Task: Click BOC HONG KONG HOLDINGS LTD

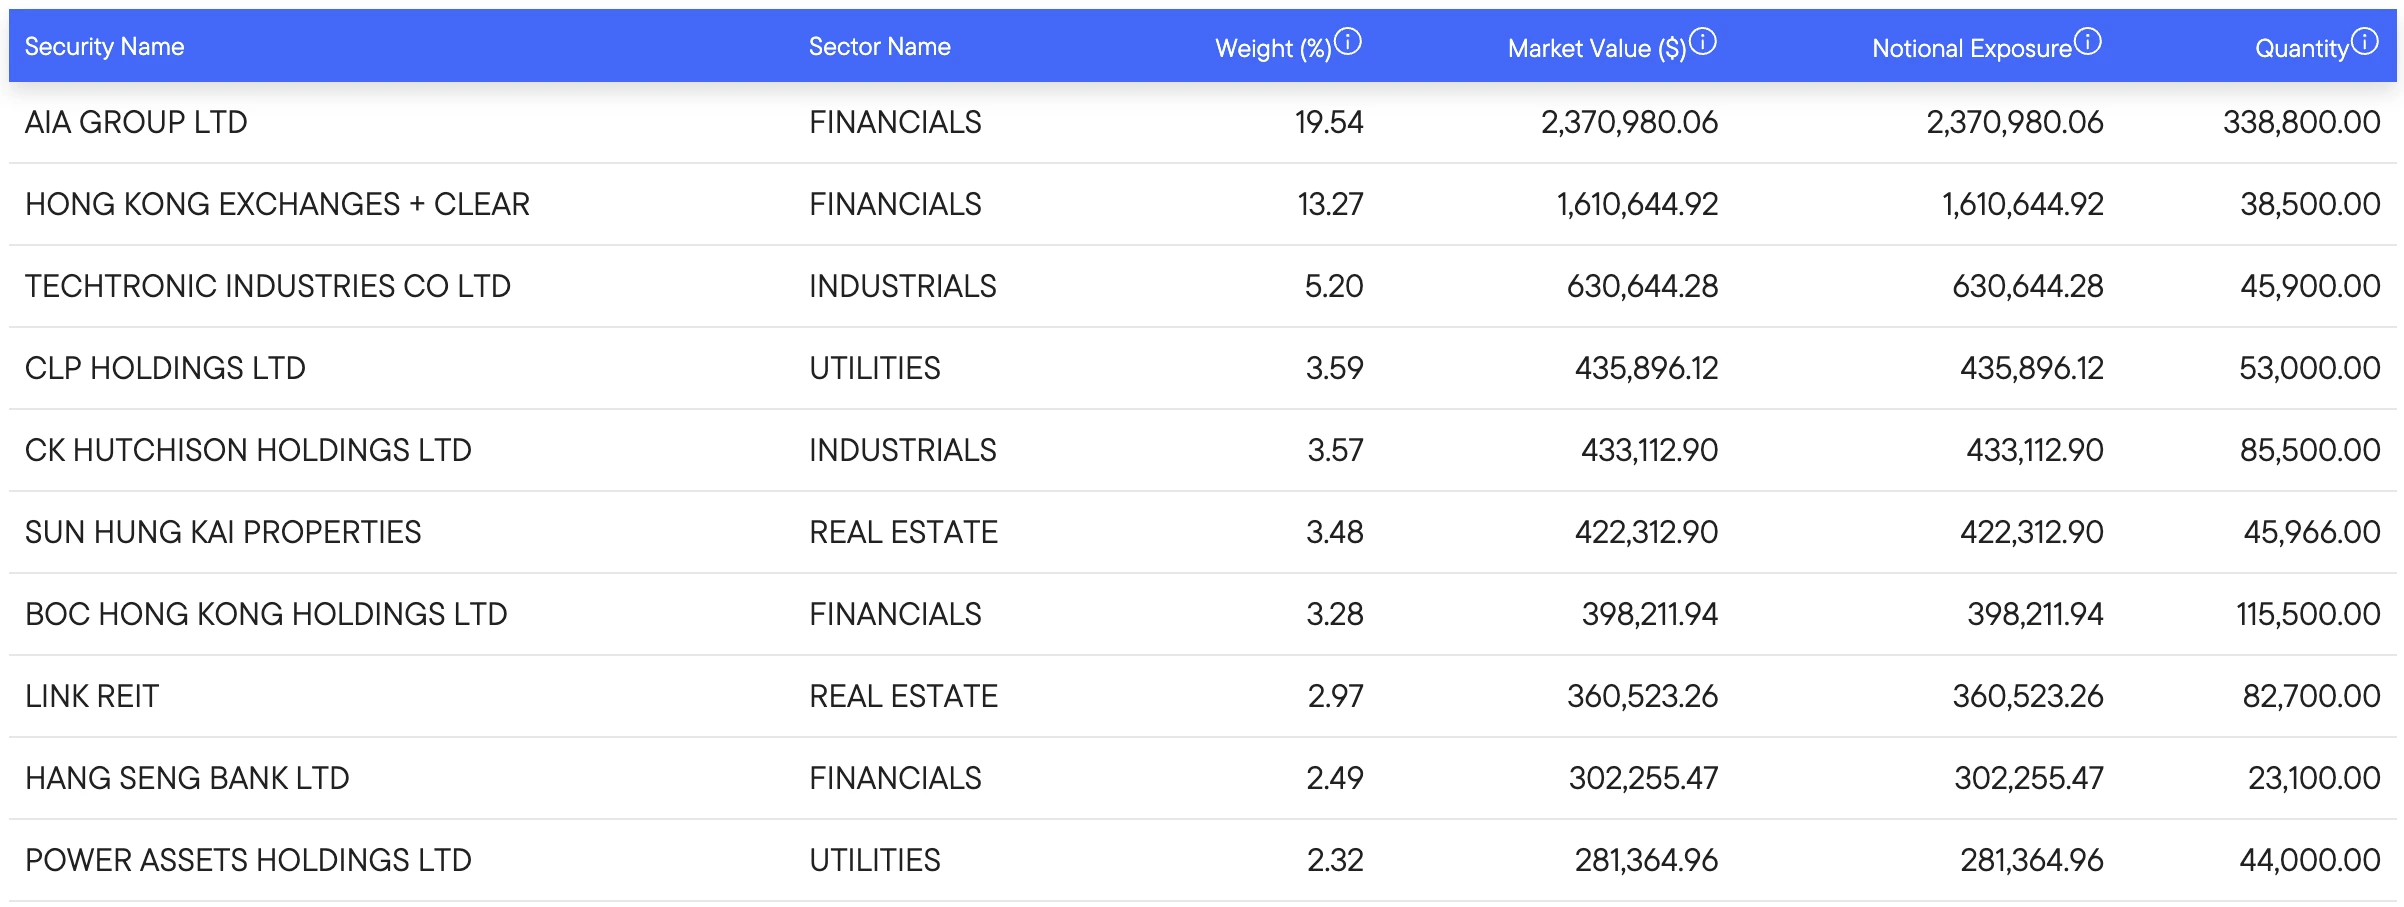Action: (x=266, y=614)
